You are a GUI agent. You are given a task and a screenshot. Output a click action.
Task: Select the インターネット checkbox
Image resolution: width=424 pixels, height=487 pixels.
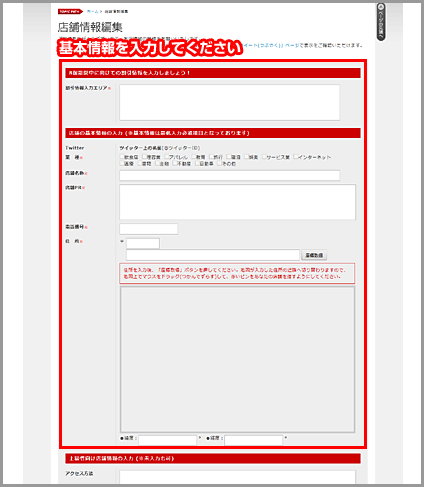[295, 157]
